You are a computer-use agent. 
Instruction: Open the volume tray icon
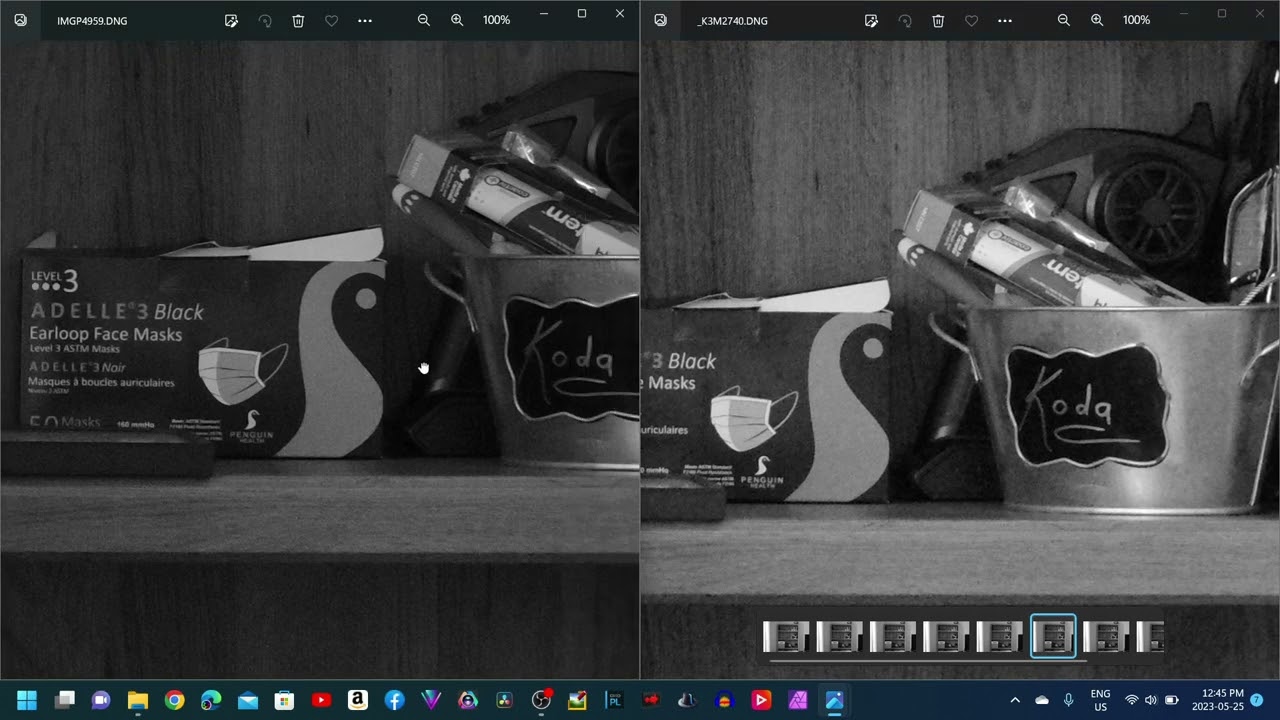[x=1151, y=700]
